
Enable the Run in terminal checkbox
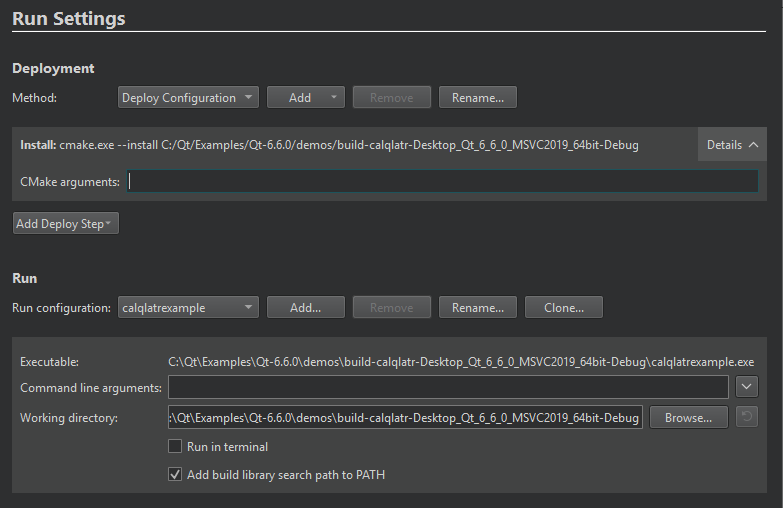point(175,447)
